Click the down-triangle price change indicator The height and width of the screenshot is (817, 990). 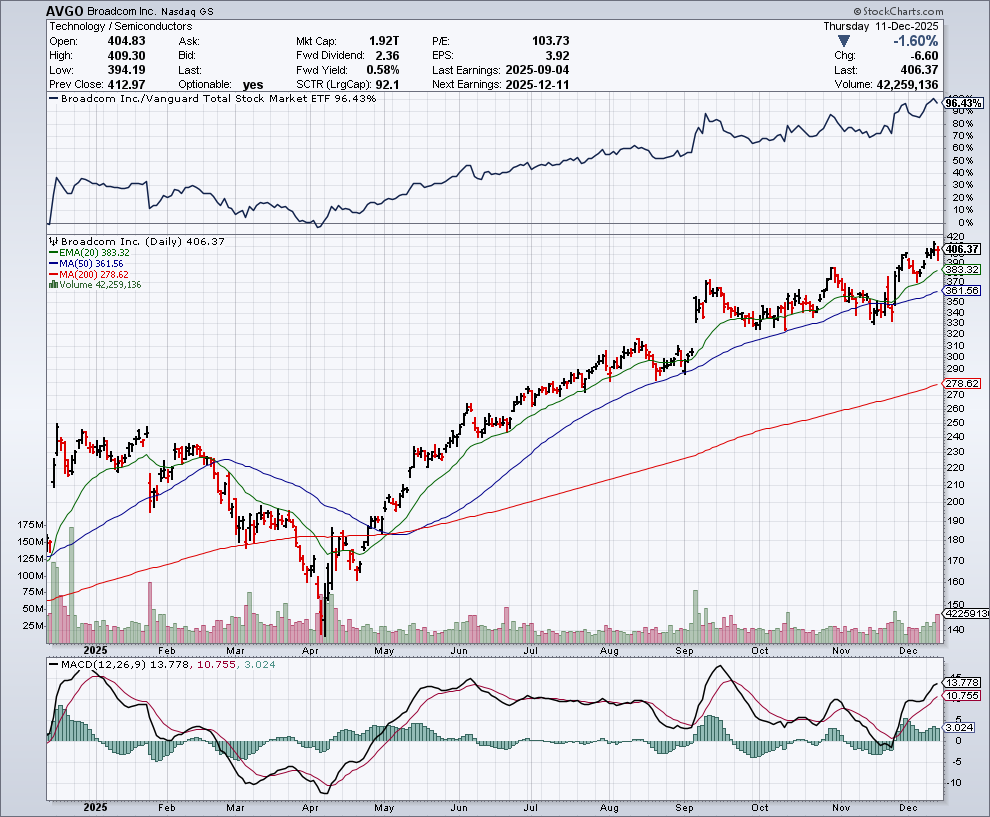pyautogui.click(x=845, y=41)
